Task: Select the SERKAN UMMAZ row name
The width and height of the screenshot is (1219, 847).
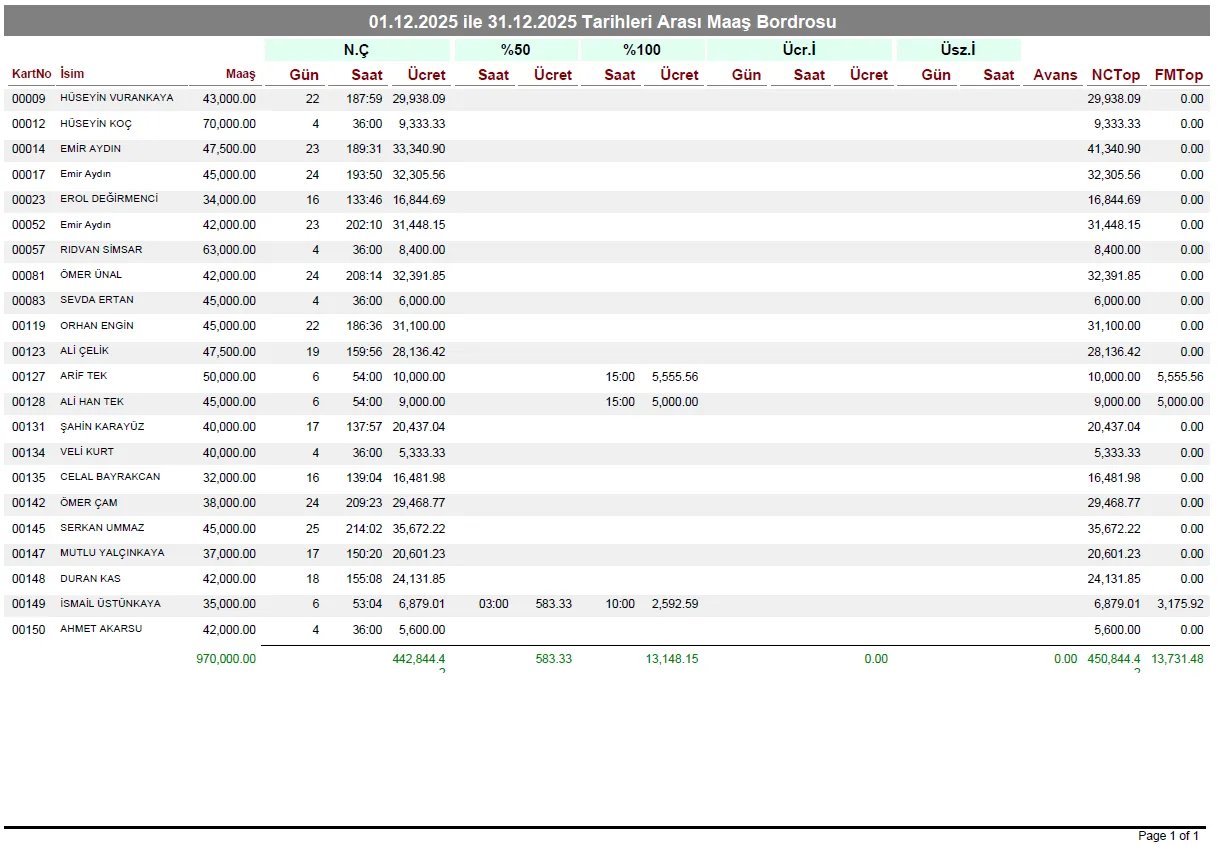Action: pyautogui.click(x=102, y=528)
